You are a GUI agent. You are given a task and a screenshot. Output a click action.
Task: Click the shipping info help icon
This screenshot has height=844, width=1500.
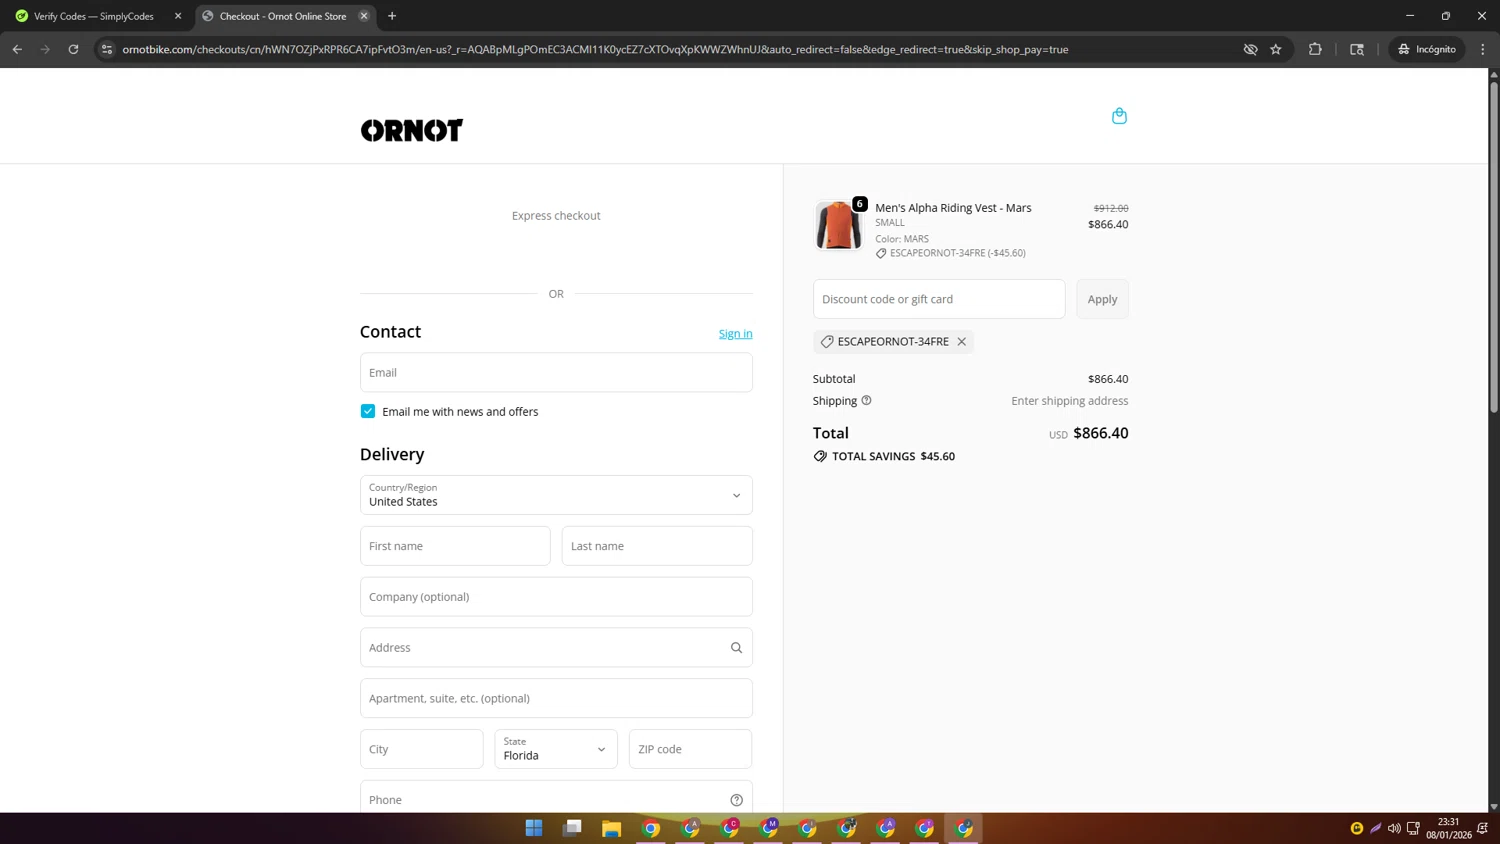(867, 401)
